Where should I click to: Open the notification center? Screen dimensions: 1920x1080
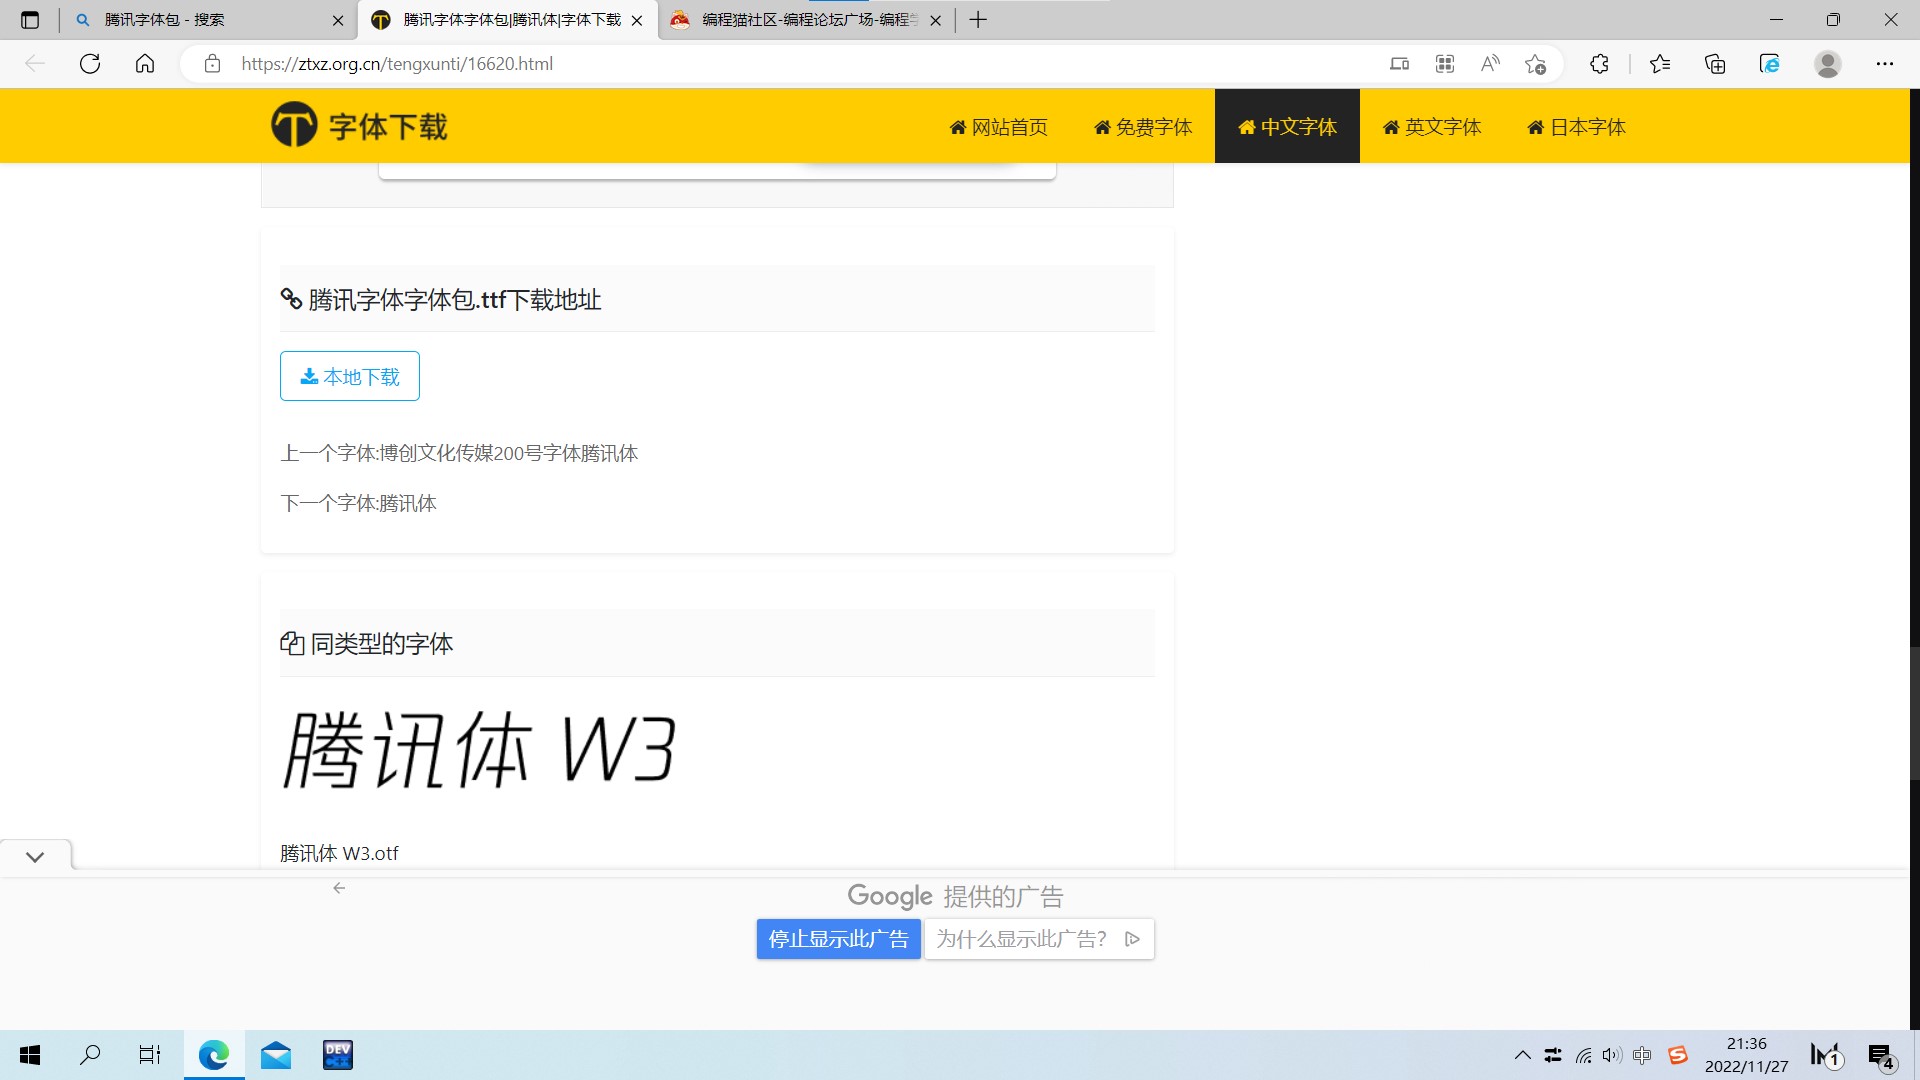pyautogui.click(x=1881, y=1056)
